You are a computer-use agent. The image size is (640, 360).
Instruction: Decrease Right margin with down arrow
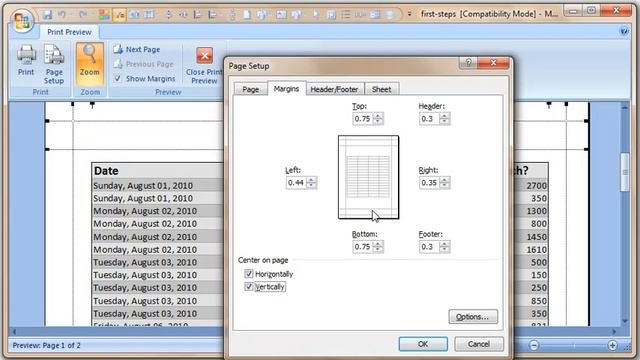click(x=445, y=186)
